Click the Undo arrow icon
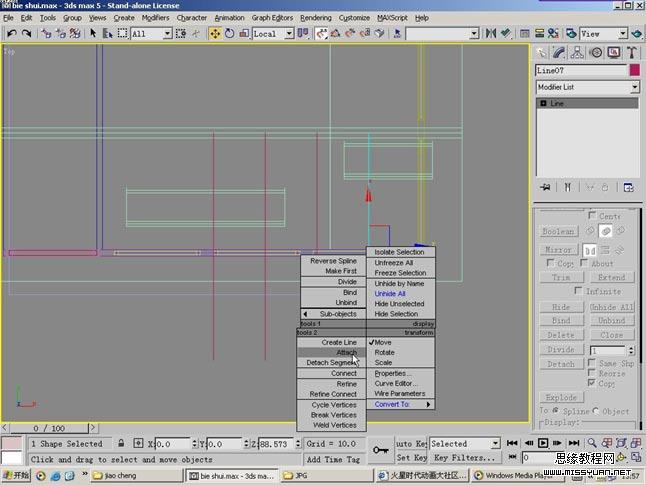The height and width of the screenshot is (485, 646). [x=12, y=33]
